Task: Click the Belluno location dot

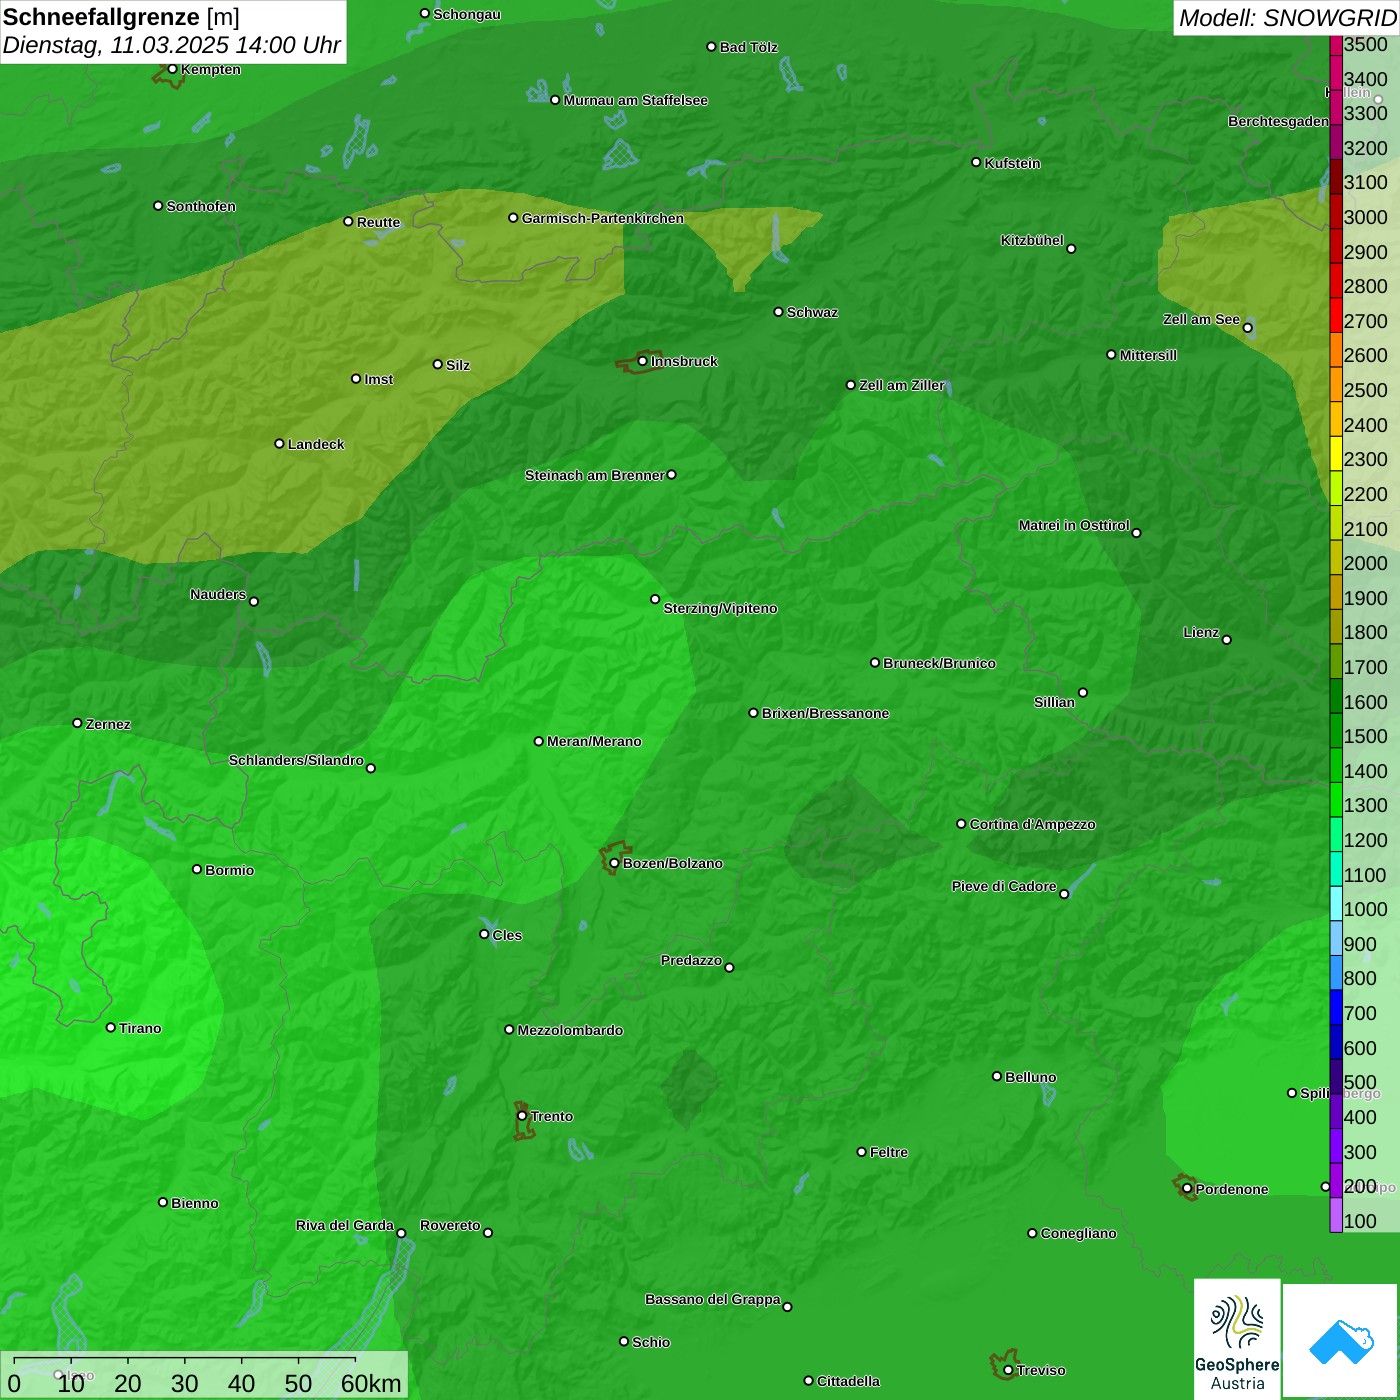Action: (996, 1076)
